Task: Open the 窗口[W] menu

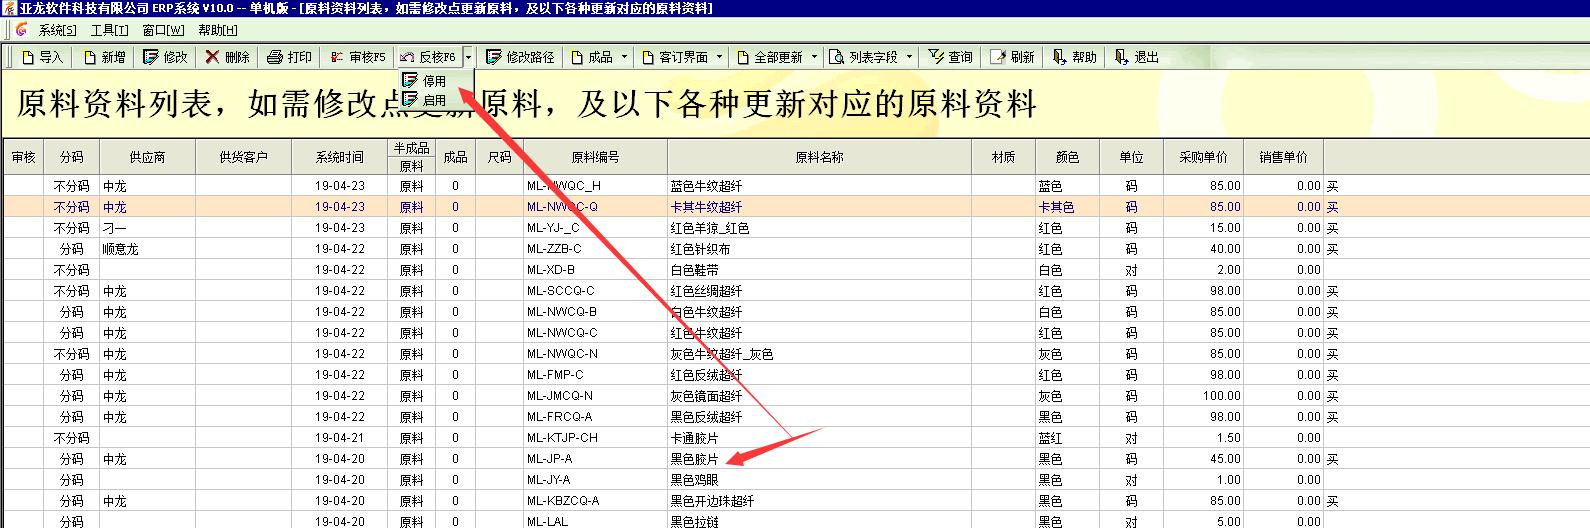Action: (163, 30)
